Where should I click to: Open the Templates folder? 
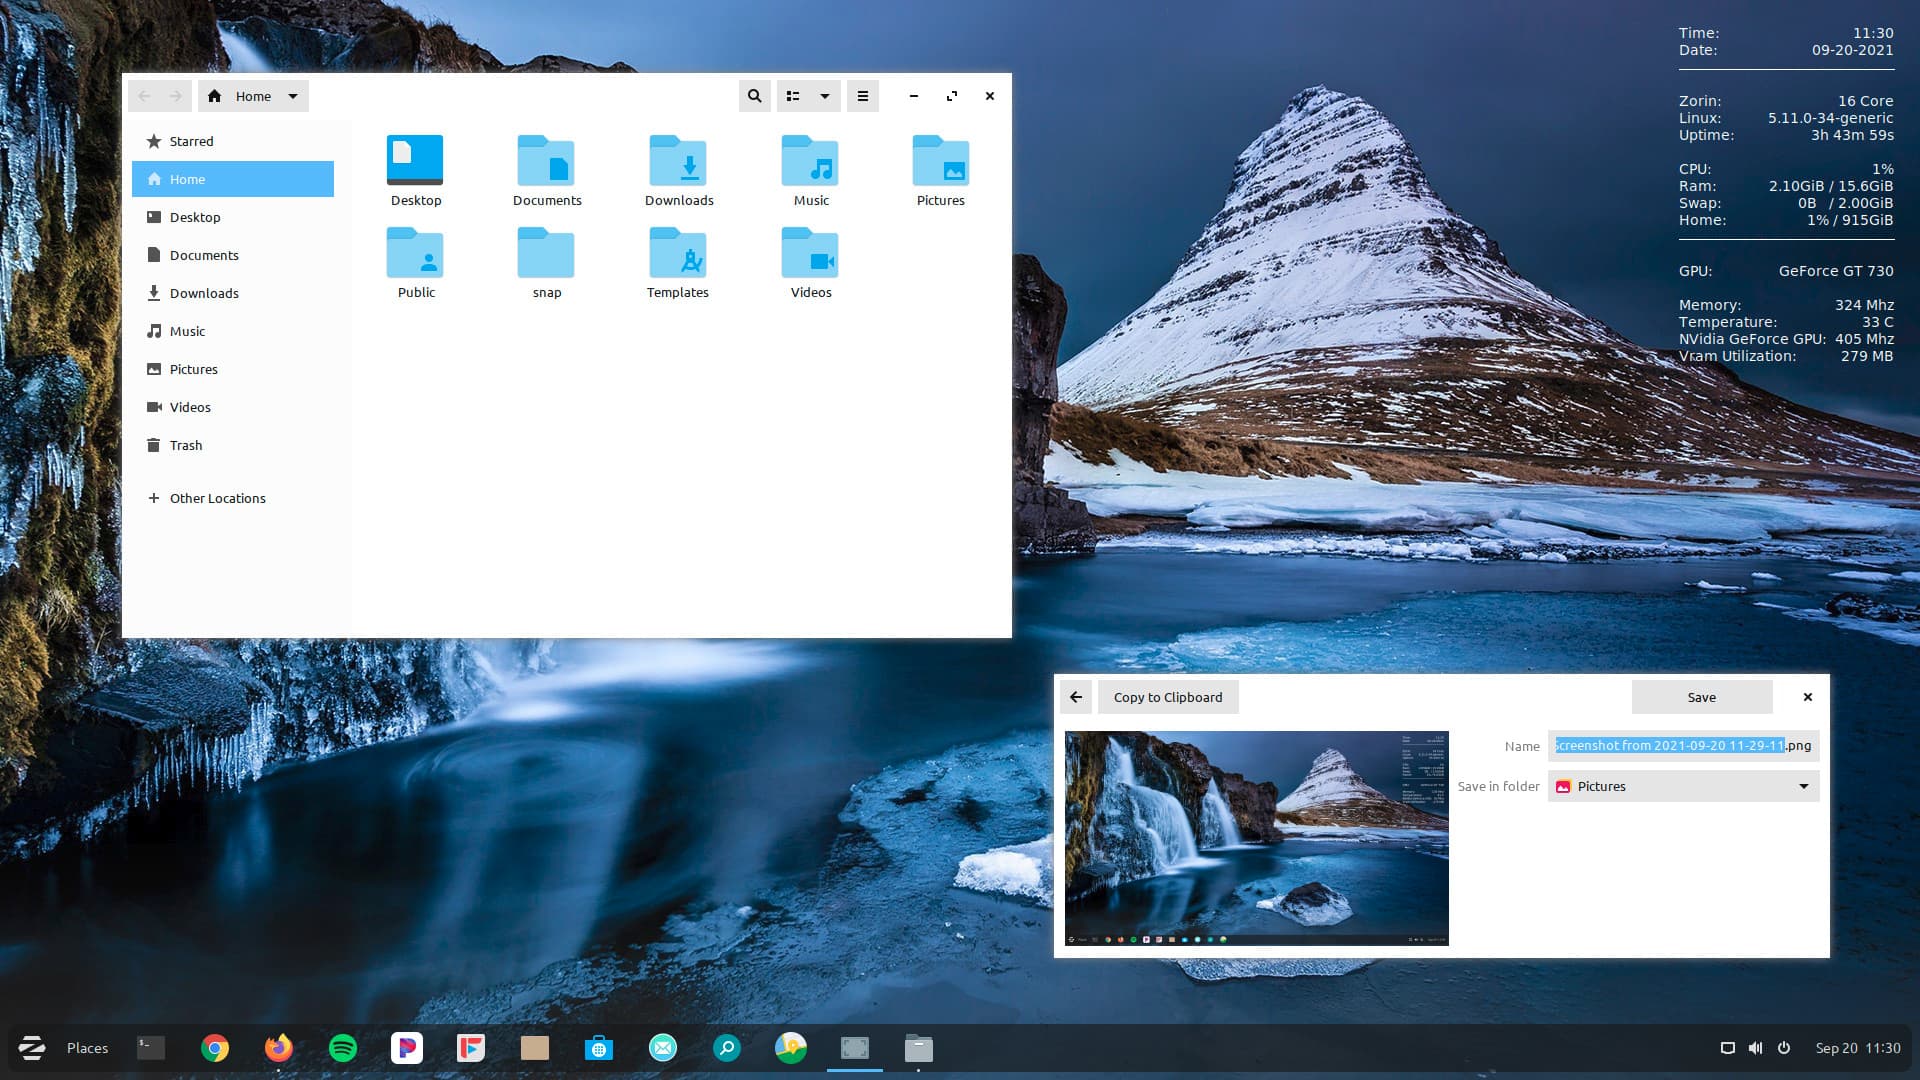click(677, 254)
